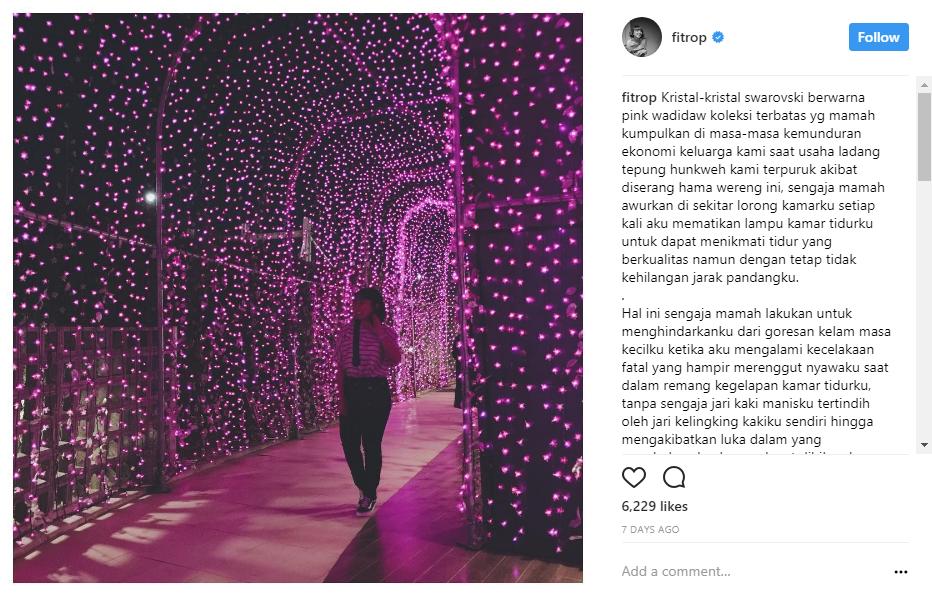Image resolution: width=932 pixels, height=594 pixels.
Task: Like the post with the heart icon
Action: [634, 477]
